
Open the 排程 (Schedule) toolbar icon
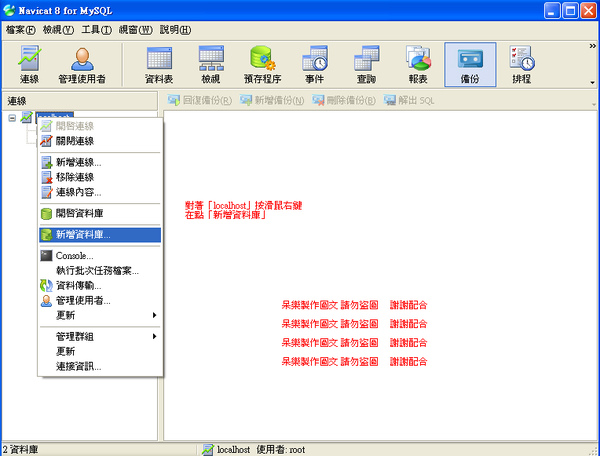(522, 64)
